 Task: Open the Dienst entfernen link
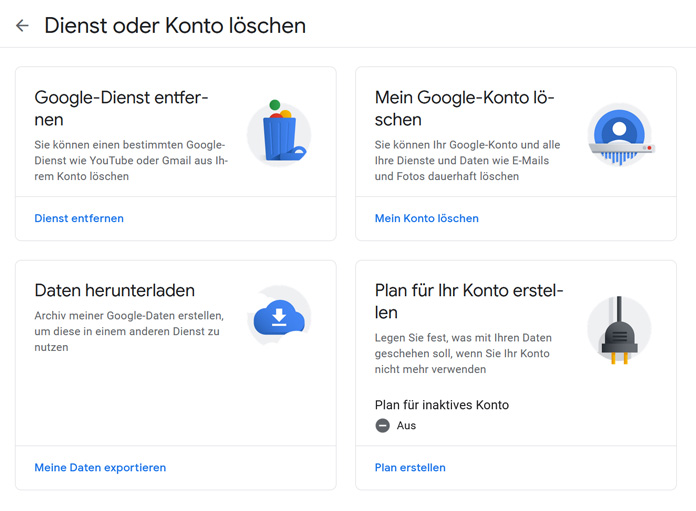click(x=79, y=218)
